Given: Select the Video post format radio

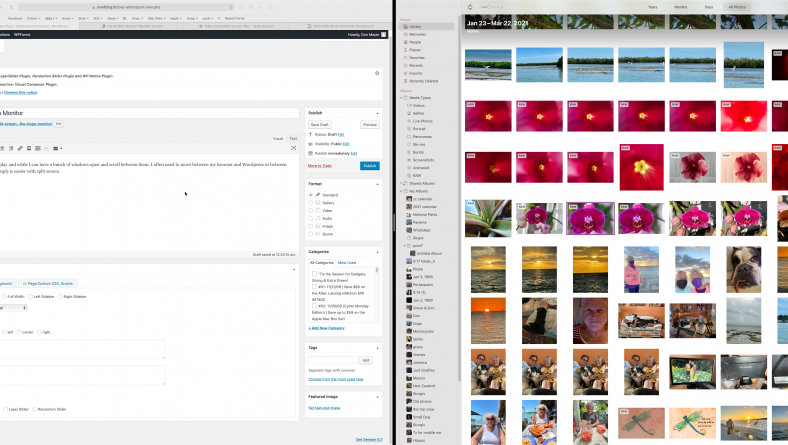Looking at the screenshot, I should 311,210.
